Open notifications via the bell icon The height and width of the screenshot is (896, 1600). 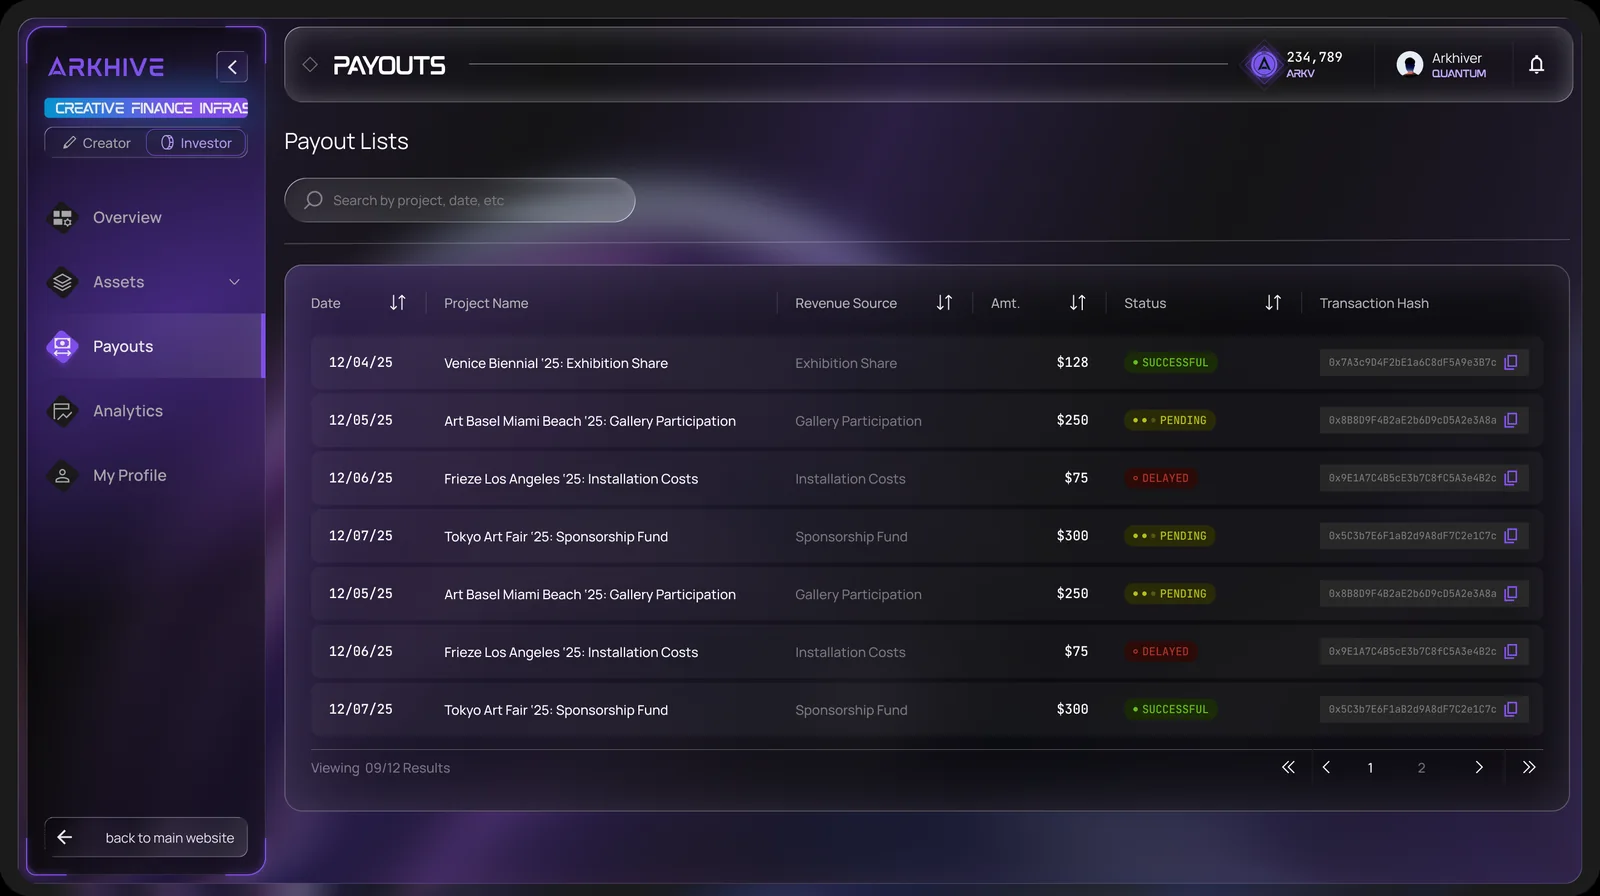pos(1536,65)
